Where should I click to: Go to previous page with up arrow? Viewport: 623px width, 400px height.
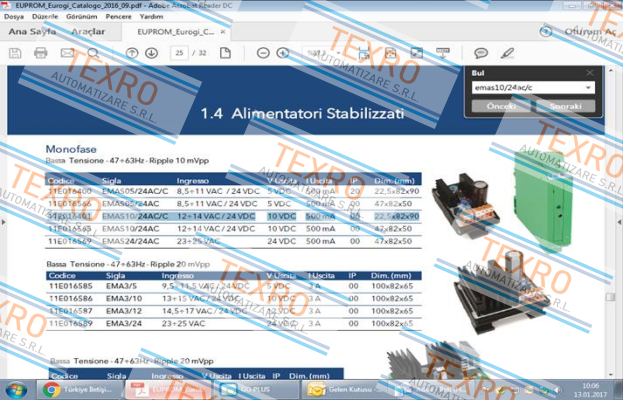pyautogui.click(x=132, y=53)
